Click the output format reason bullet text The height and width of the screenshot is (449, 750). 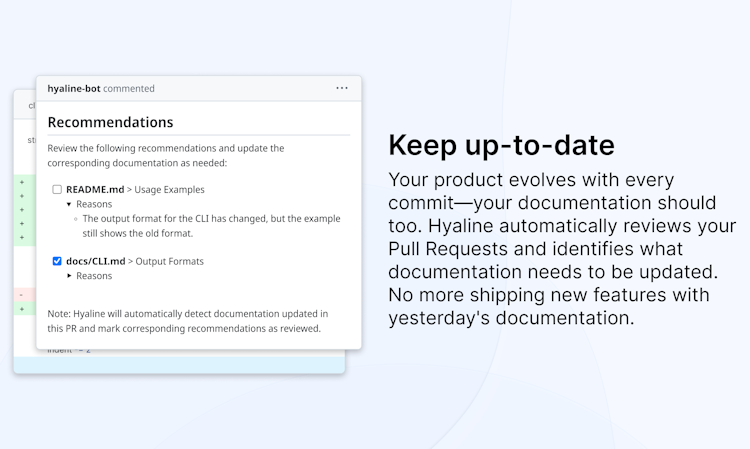[211, 226]
